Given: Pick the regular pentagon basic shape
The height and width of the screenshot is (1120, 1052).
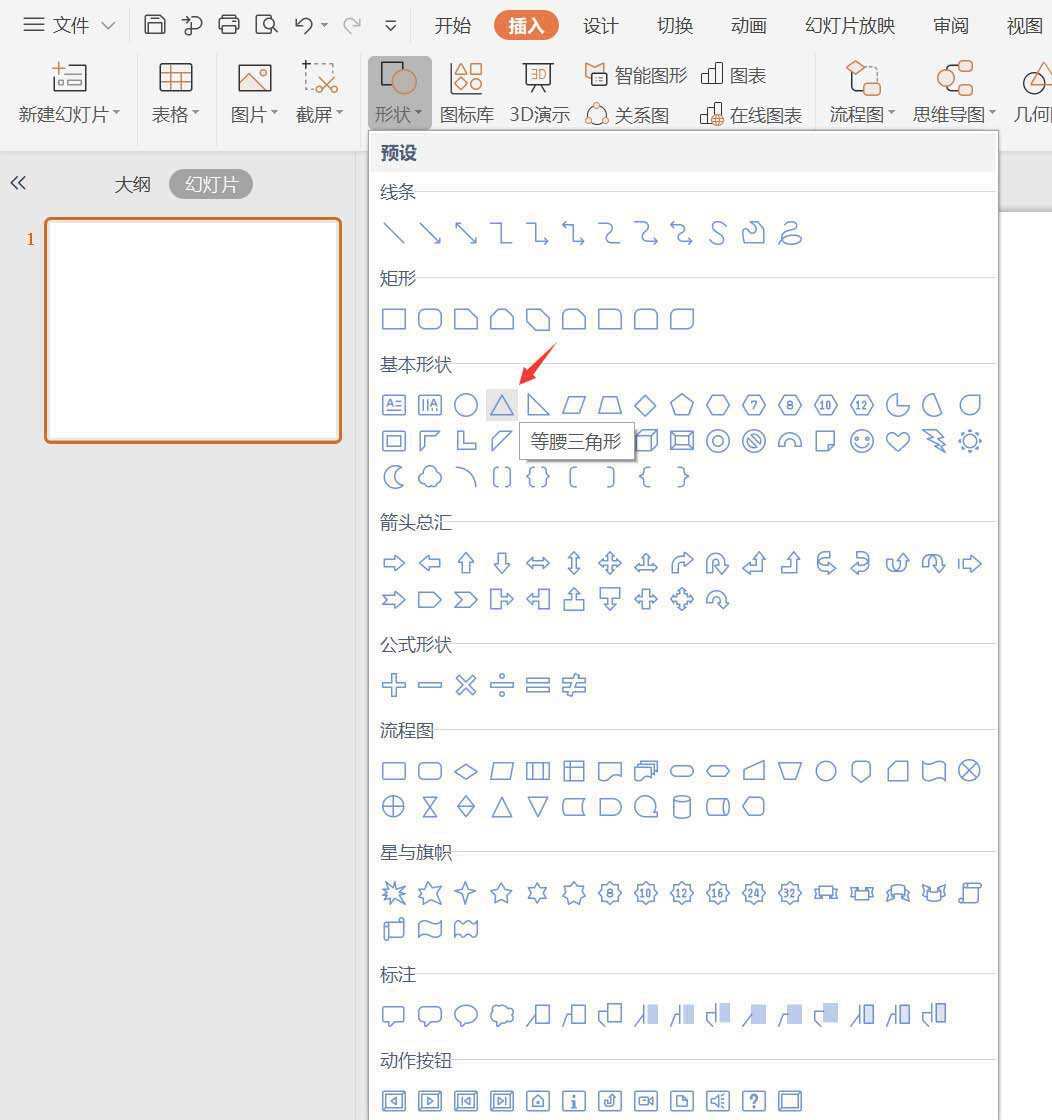Looking at the screenshot, I should pyautogui.click(x=681, y=406).
